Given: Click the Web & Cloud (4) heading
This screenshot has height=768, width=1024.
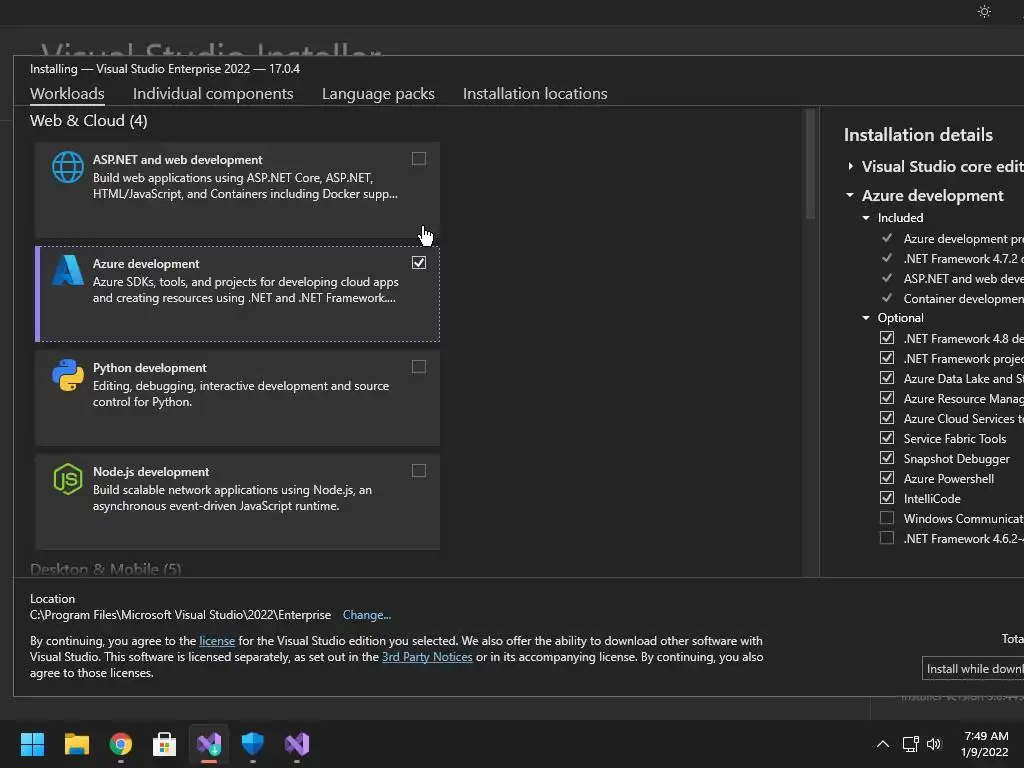Looking at the screenshot, I should click(x=89, y=121).
